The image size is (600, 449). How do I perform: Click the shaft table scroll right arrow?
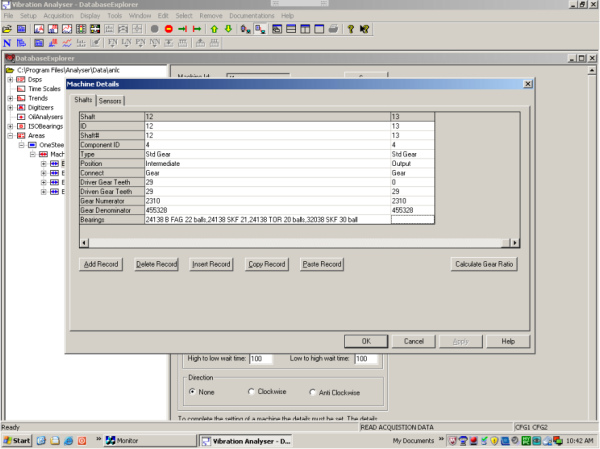point(515,243)
